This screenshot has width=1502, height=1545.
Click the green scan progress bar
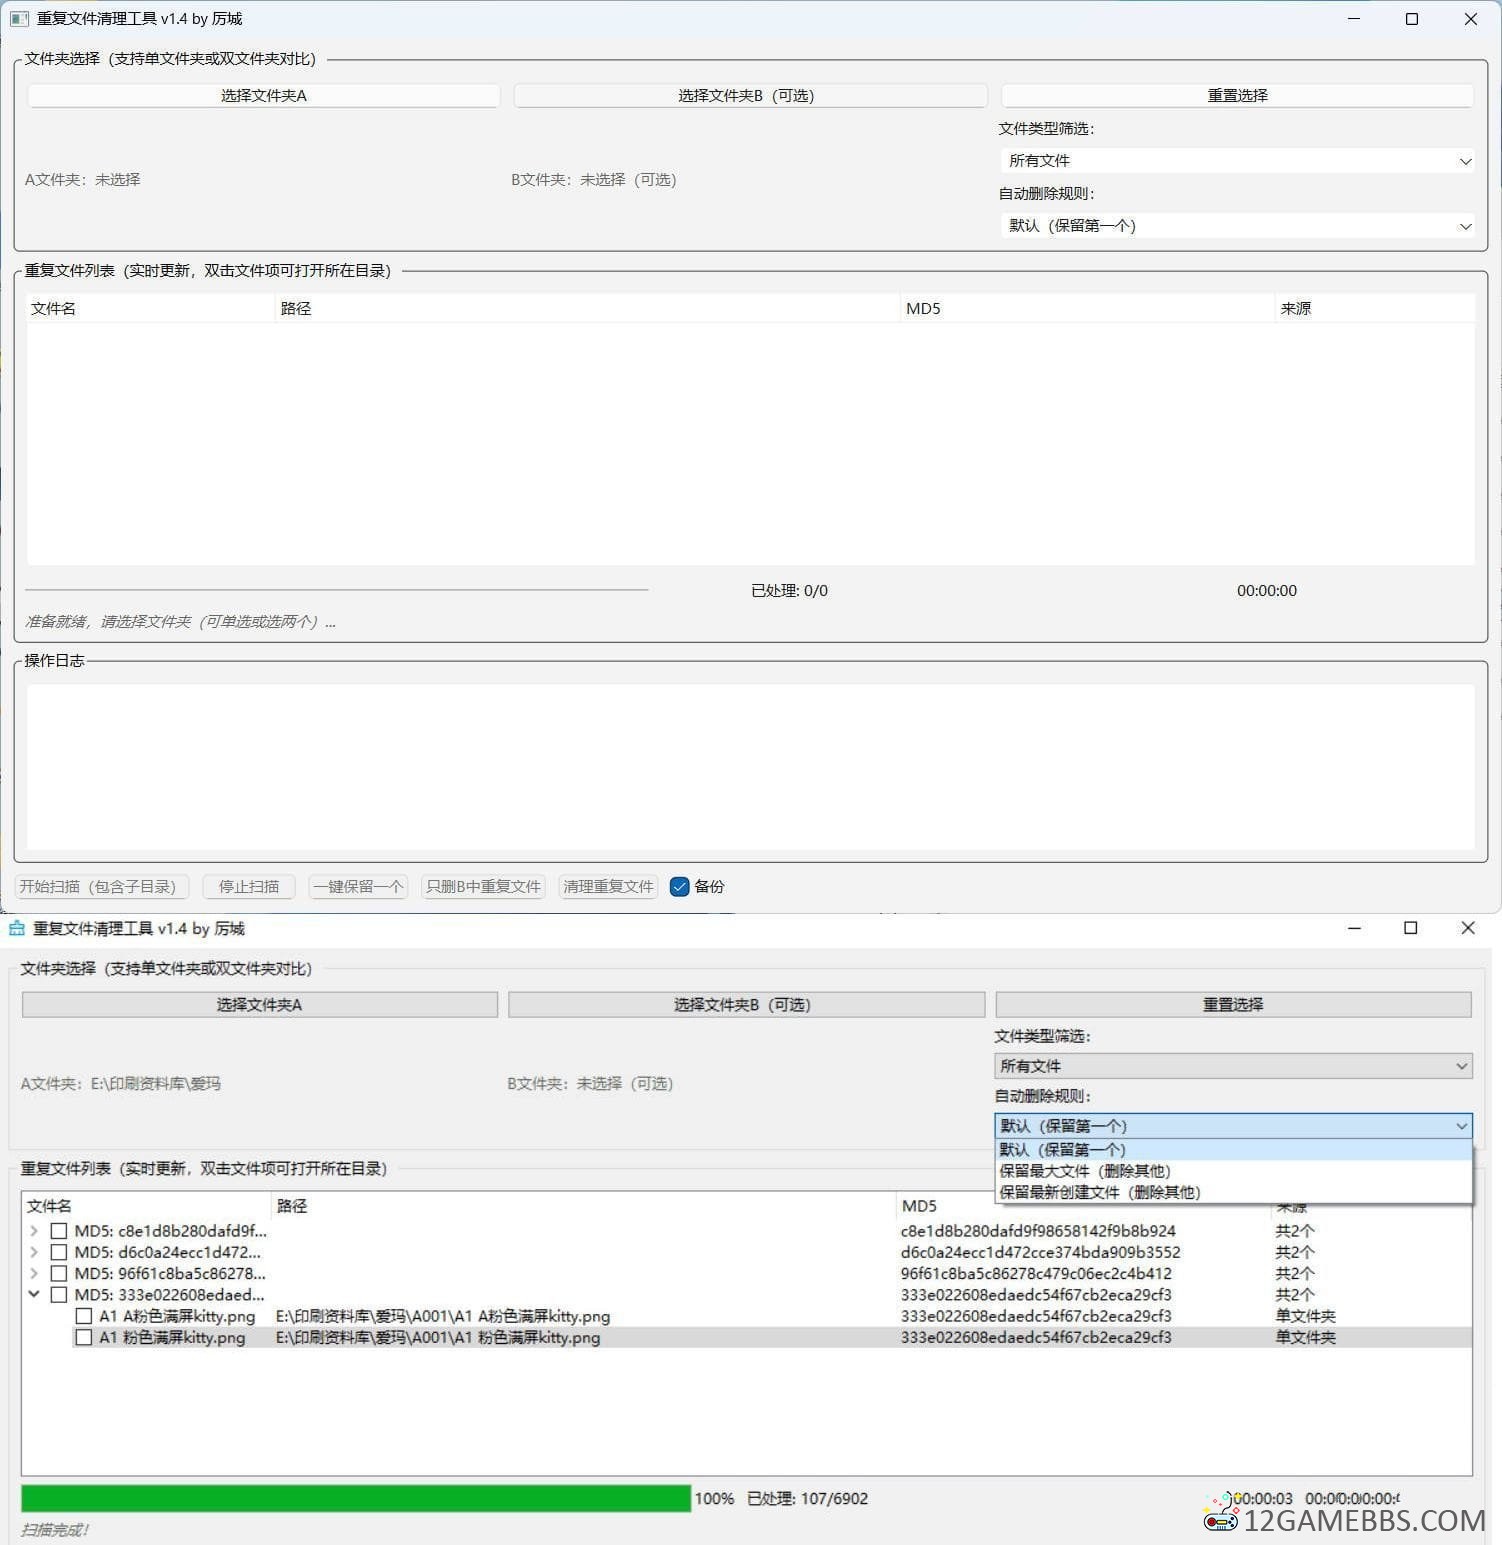355,1498
